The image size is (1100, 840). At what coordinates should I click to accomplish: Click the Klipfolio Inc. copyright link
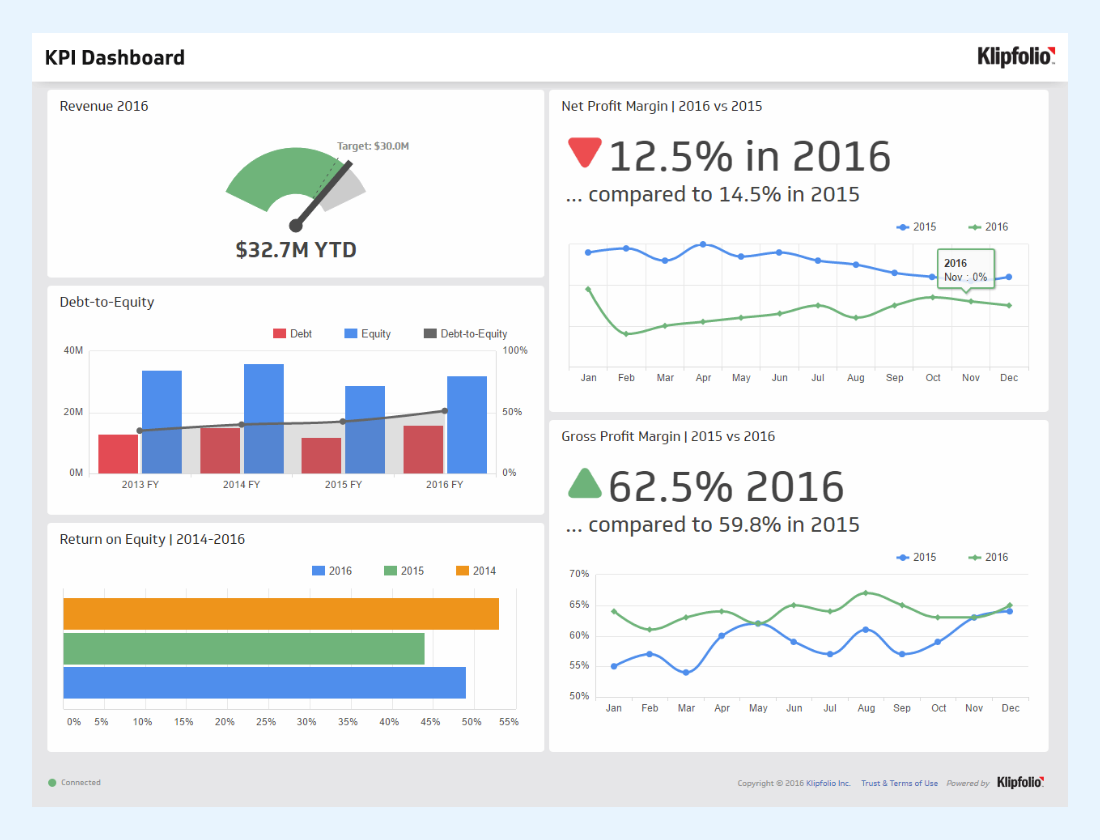pos(829,783)
